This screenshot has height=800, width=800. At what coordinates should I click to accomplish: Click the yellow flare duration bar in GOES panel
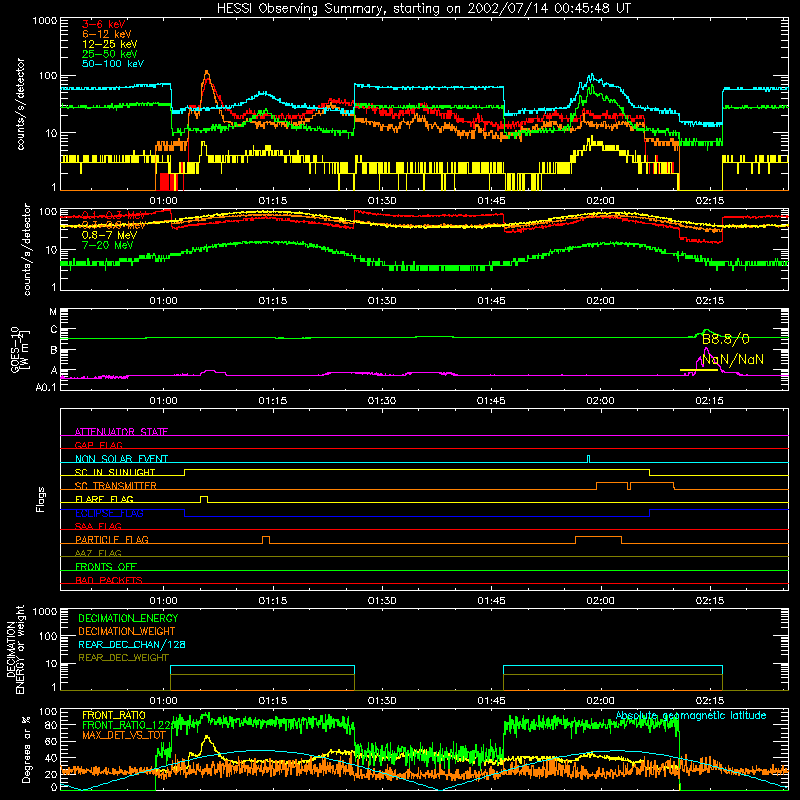(698, 370)
